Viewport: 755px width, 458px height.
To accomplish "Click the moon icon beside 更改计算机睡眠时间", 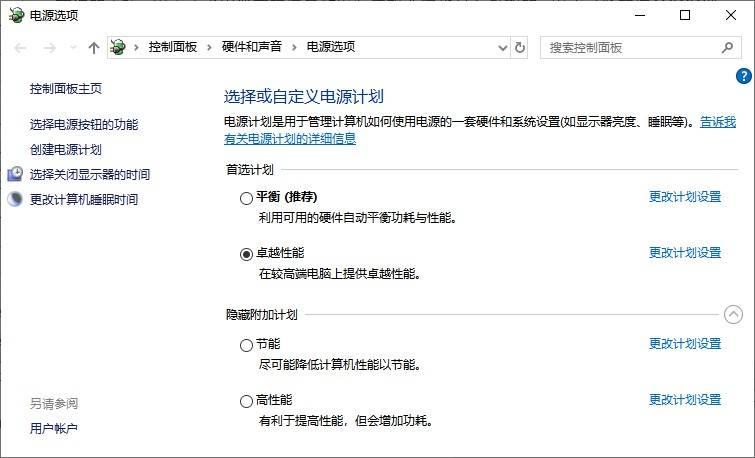I will coord(15,199).
